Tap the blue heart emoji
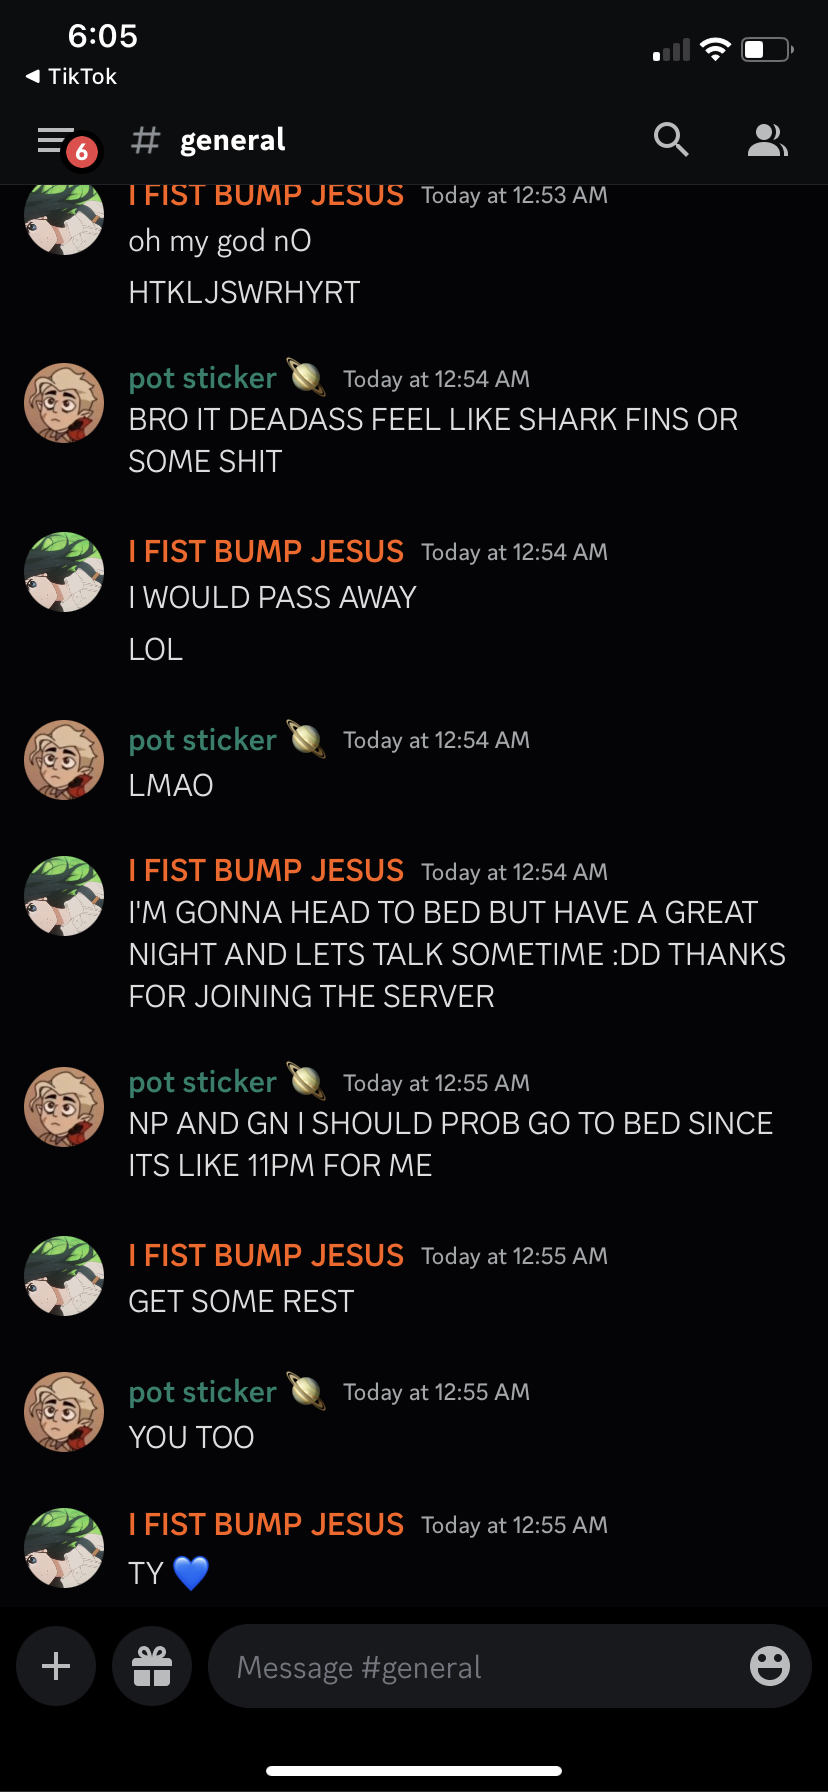This screenshot has height=1792, width=828. (191, 1573)
